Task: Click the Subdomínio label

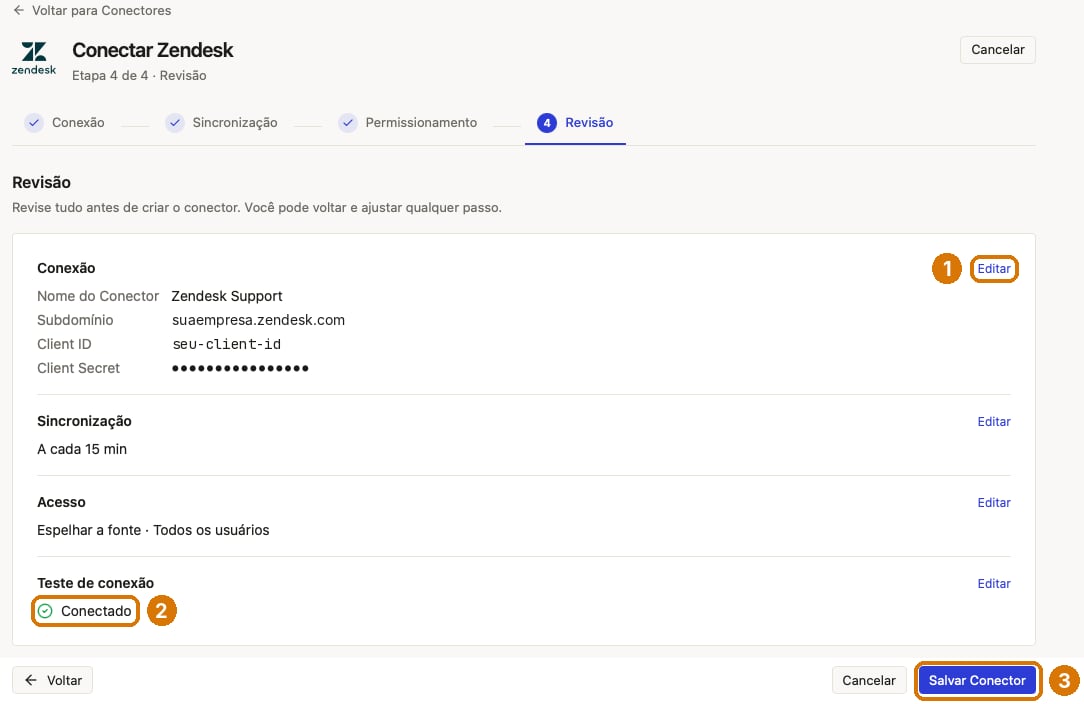Action: [x=75, y=320]
